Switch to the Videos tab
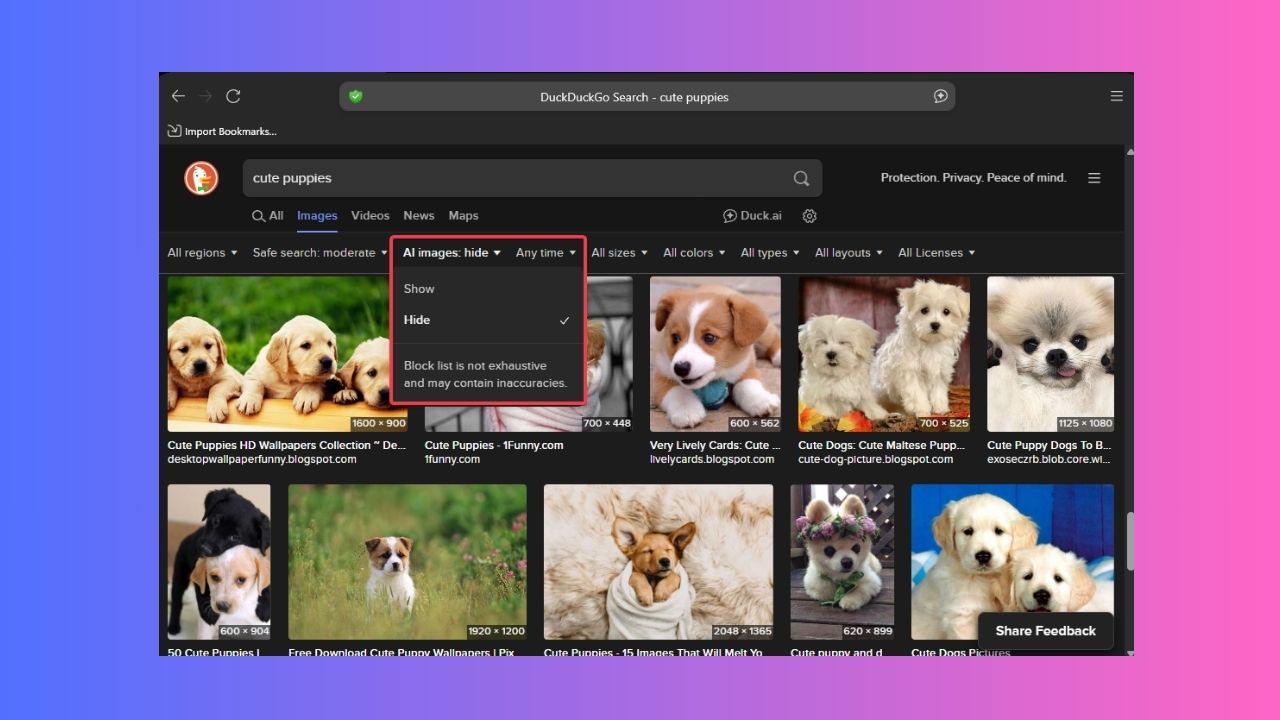The image size is (1280, 720). pyautogui.click(x=370, y=215)
